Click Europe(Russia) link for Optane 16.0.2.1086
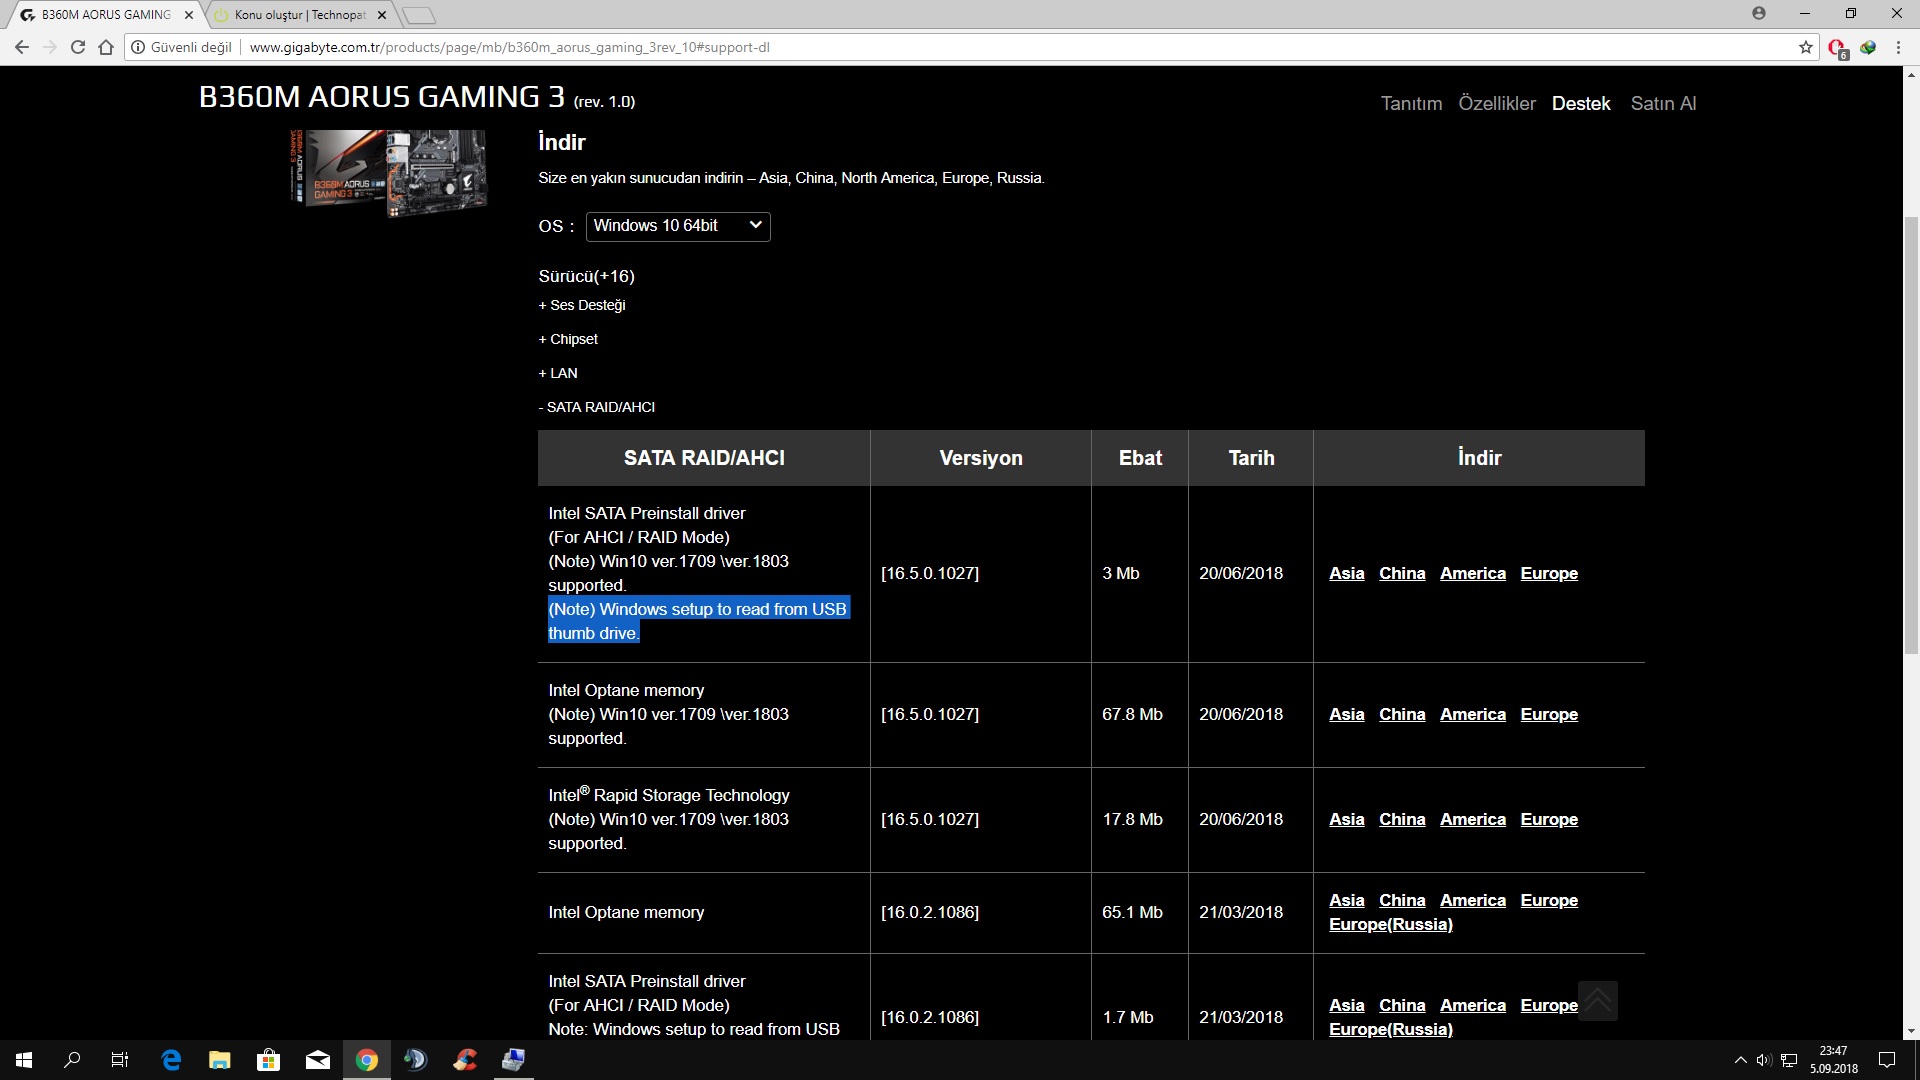The width and height of the screenshot is (1920, 1080). [1390, 925]
